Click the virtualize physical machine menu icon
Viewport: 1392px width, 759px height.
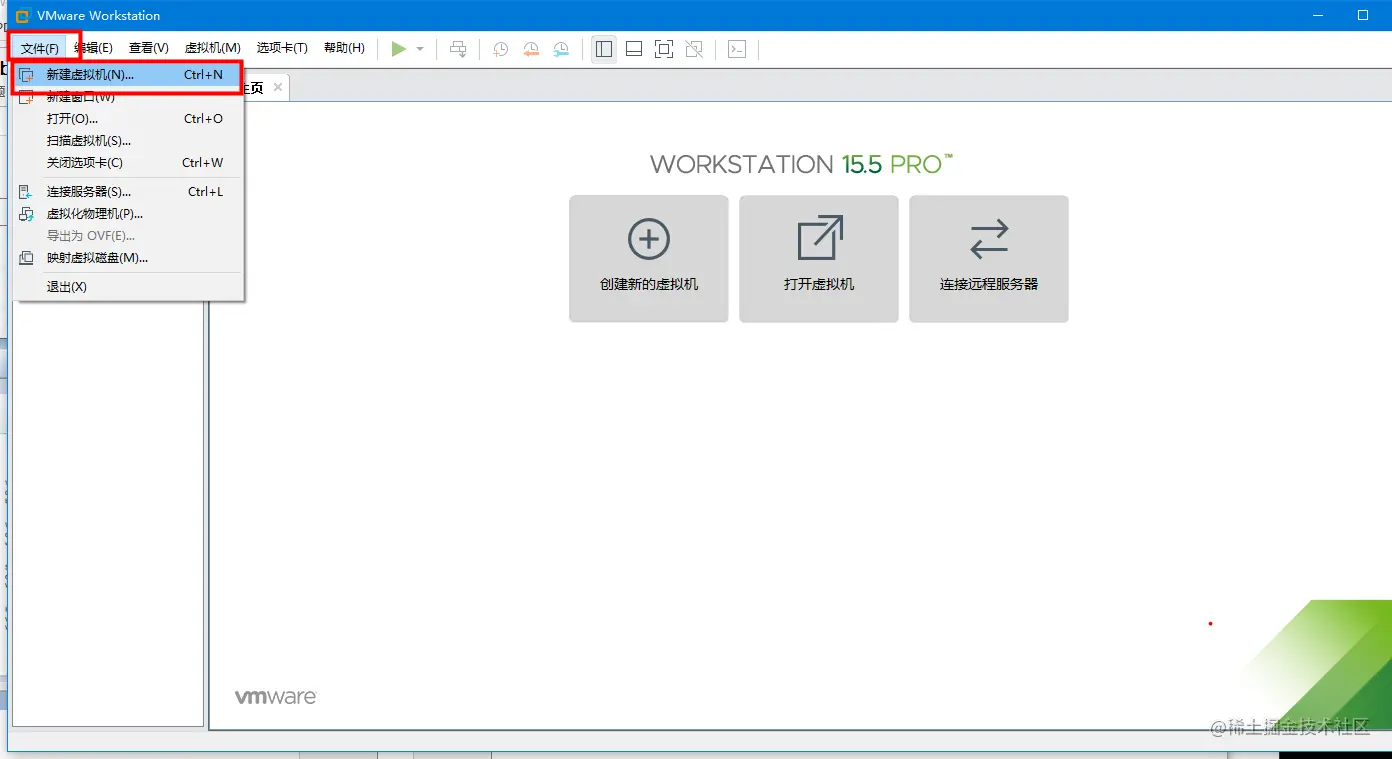click(26, 214)
